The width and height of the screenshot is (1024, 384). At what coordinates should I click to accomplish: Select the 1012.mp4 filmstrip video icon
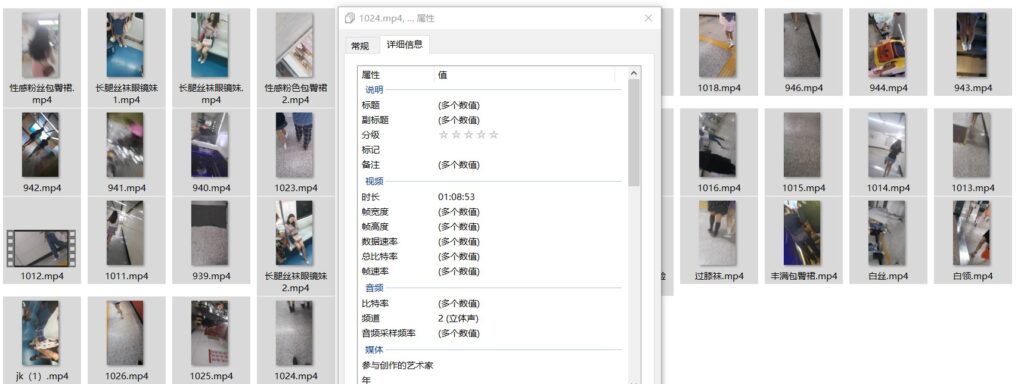[x=41, y=248]
